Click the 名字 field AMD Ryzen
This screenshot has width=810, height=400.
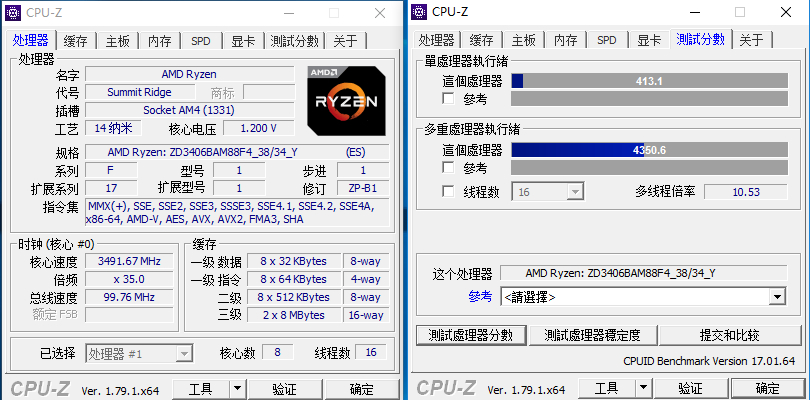[x=190, y=74]
